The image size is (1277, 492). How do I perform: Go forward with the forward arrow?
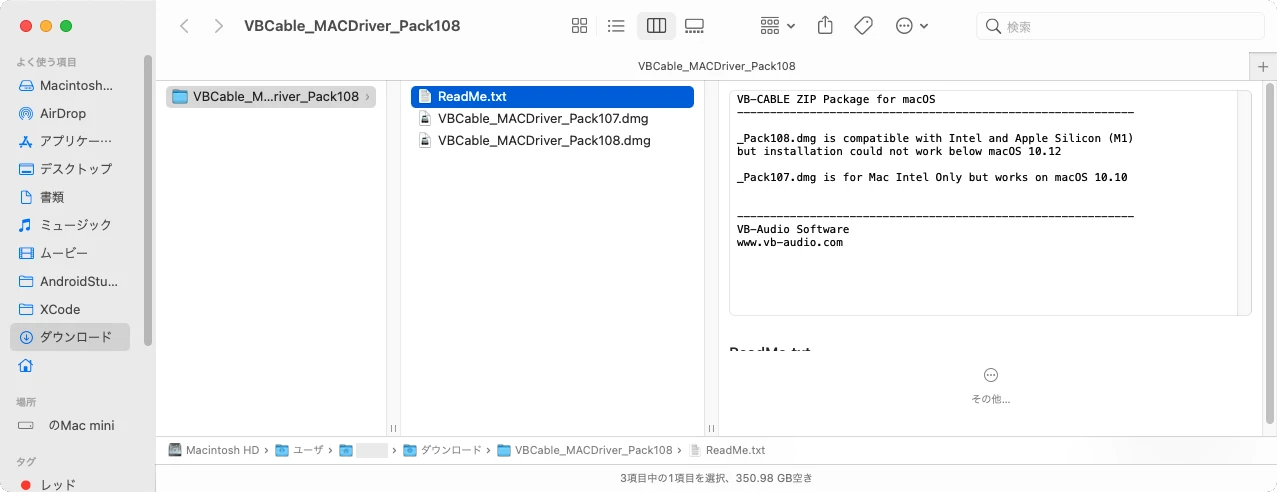219,26
